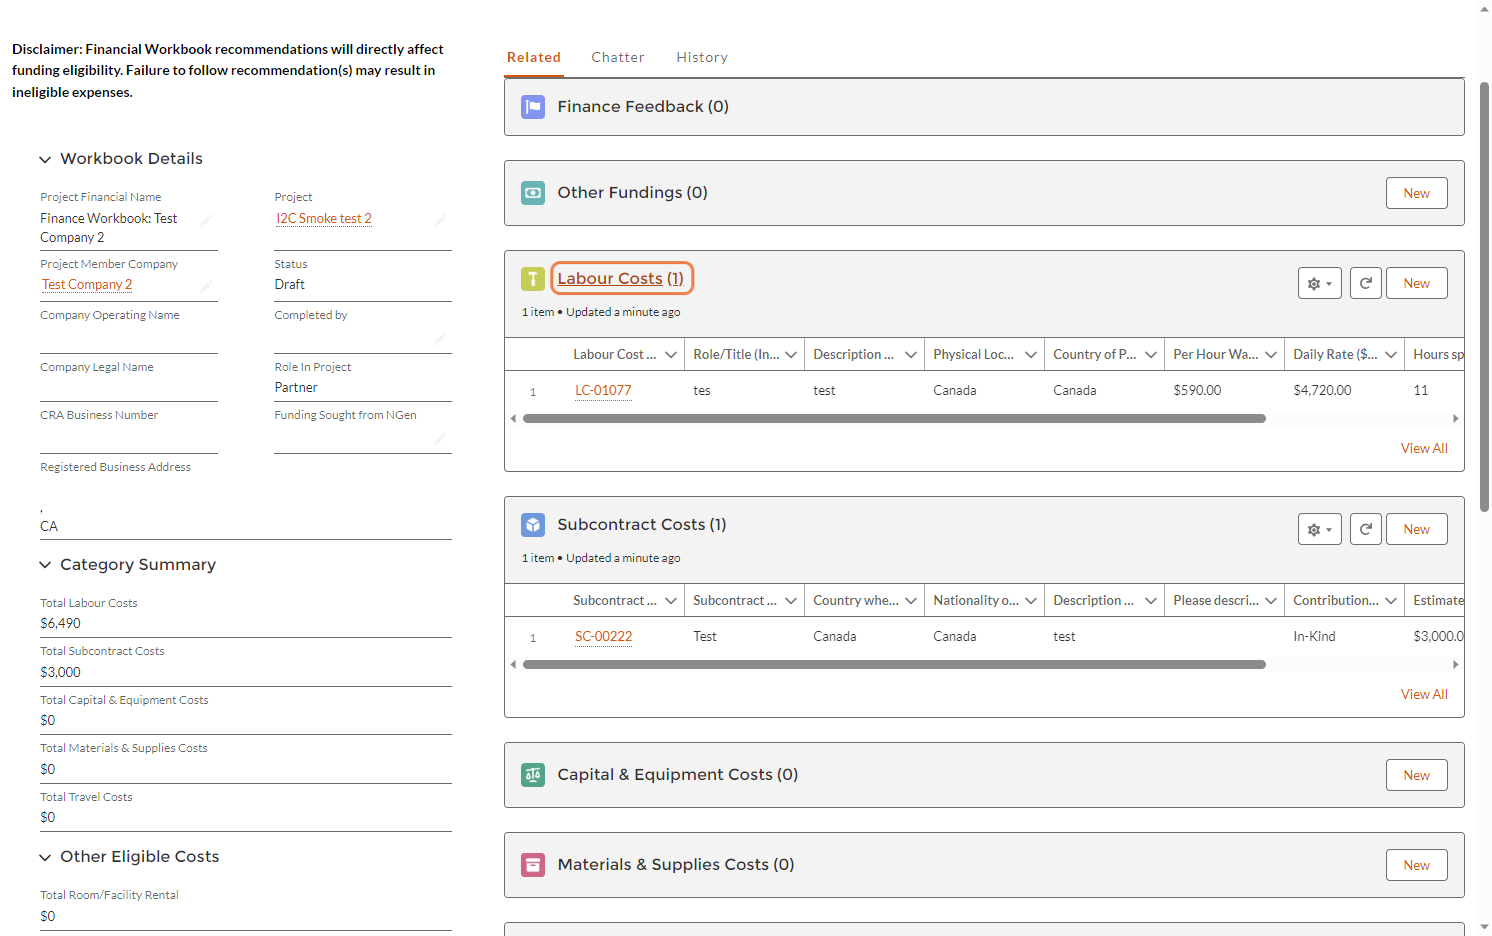This screenshot has height=936, width=1492.
Task: Open the Test Company 2 link
Action: coord(87,285)
